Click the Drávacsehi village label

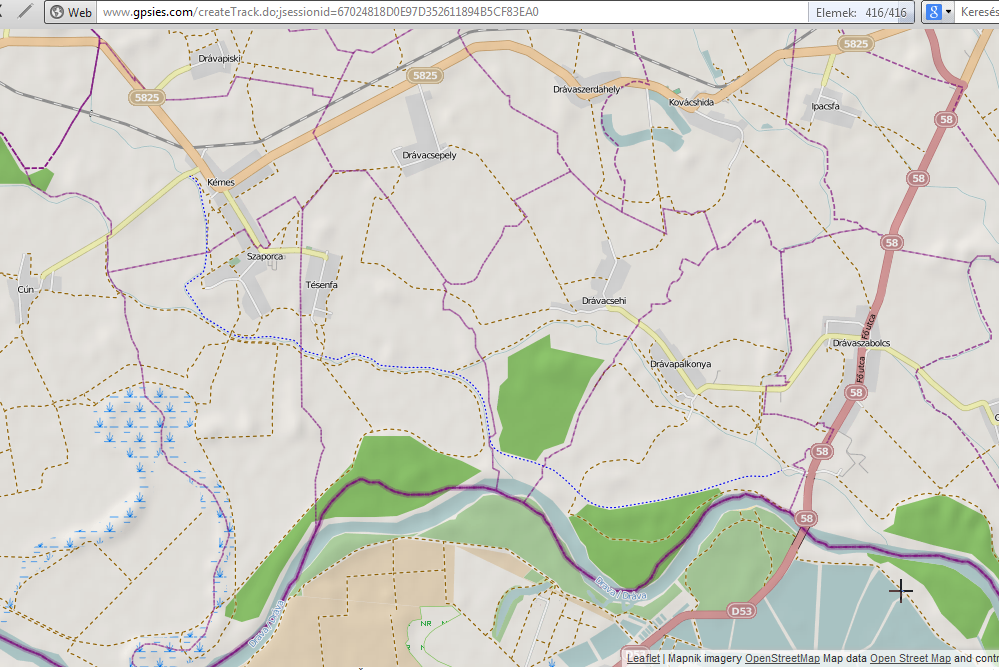[x=603, y=300]
